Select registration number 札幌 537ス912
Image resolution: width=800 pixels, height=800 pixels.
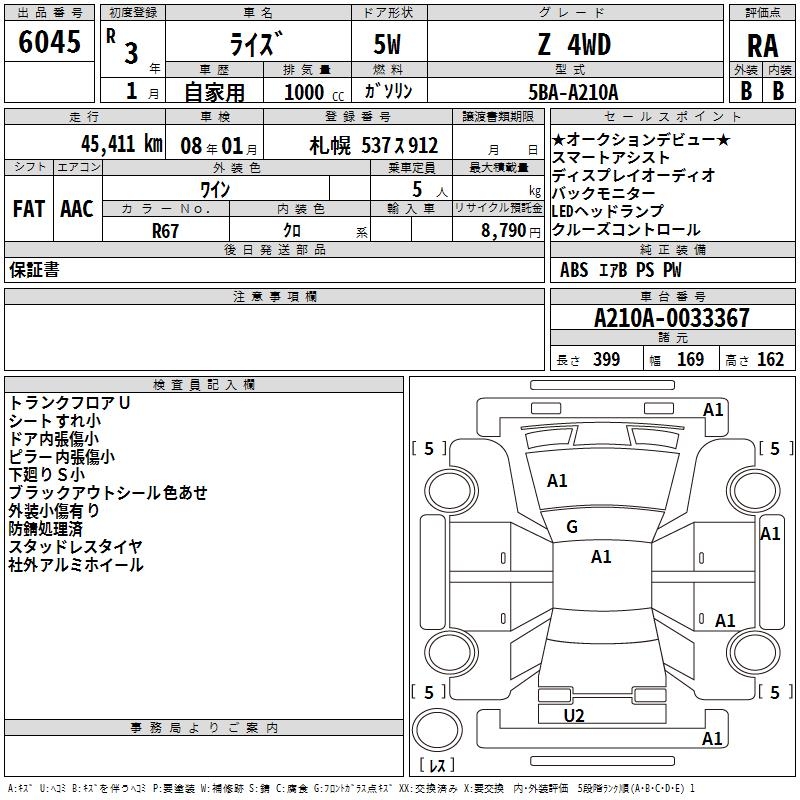coord(373,146)
